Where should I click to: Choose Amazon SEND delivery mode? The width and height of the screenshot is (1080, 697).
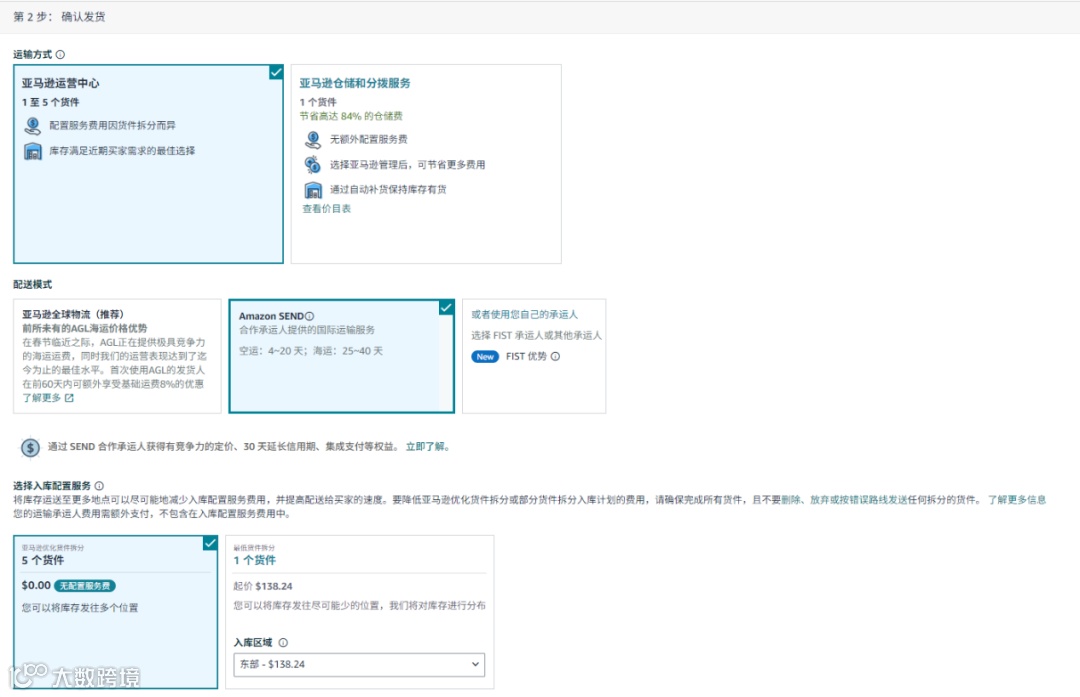(342, 356)
